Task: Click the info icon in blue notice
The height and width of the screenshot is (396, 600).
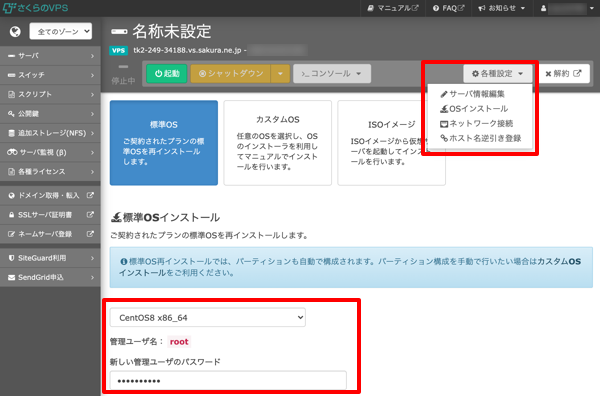Action: (x=124, y=262)
